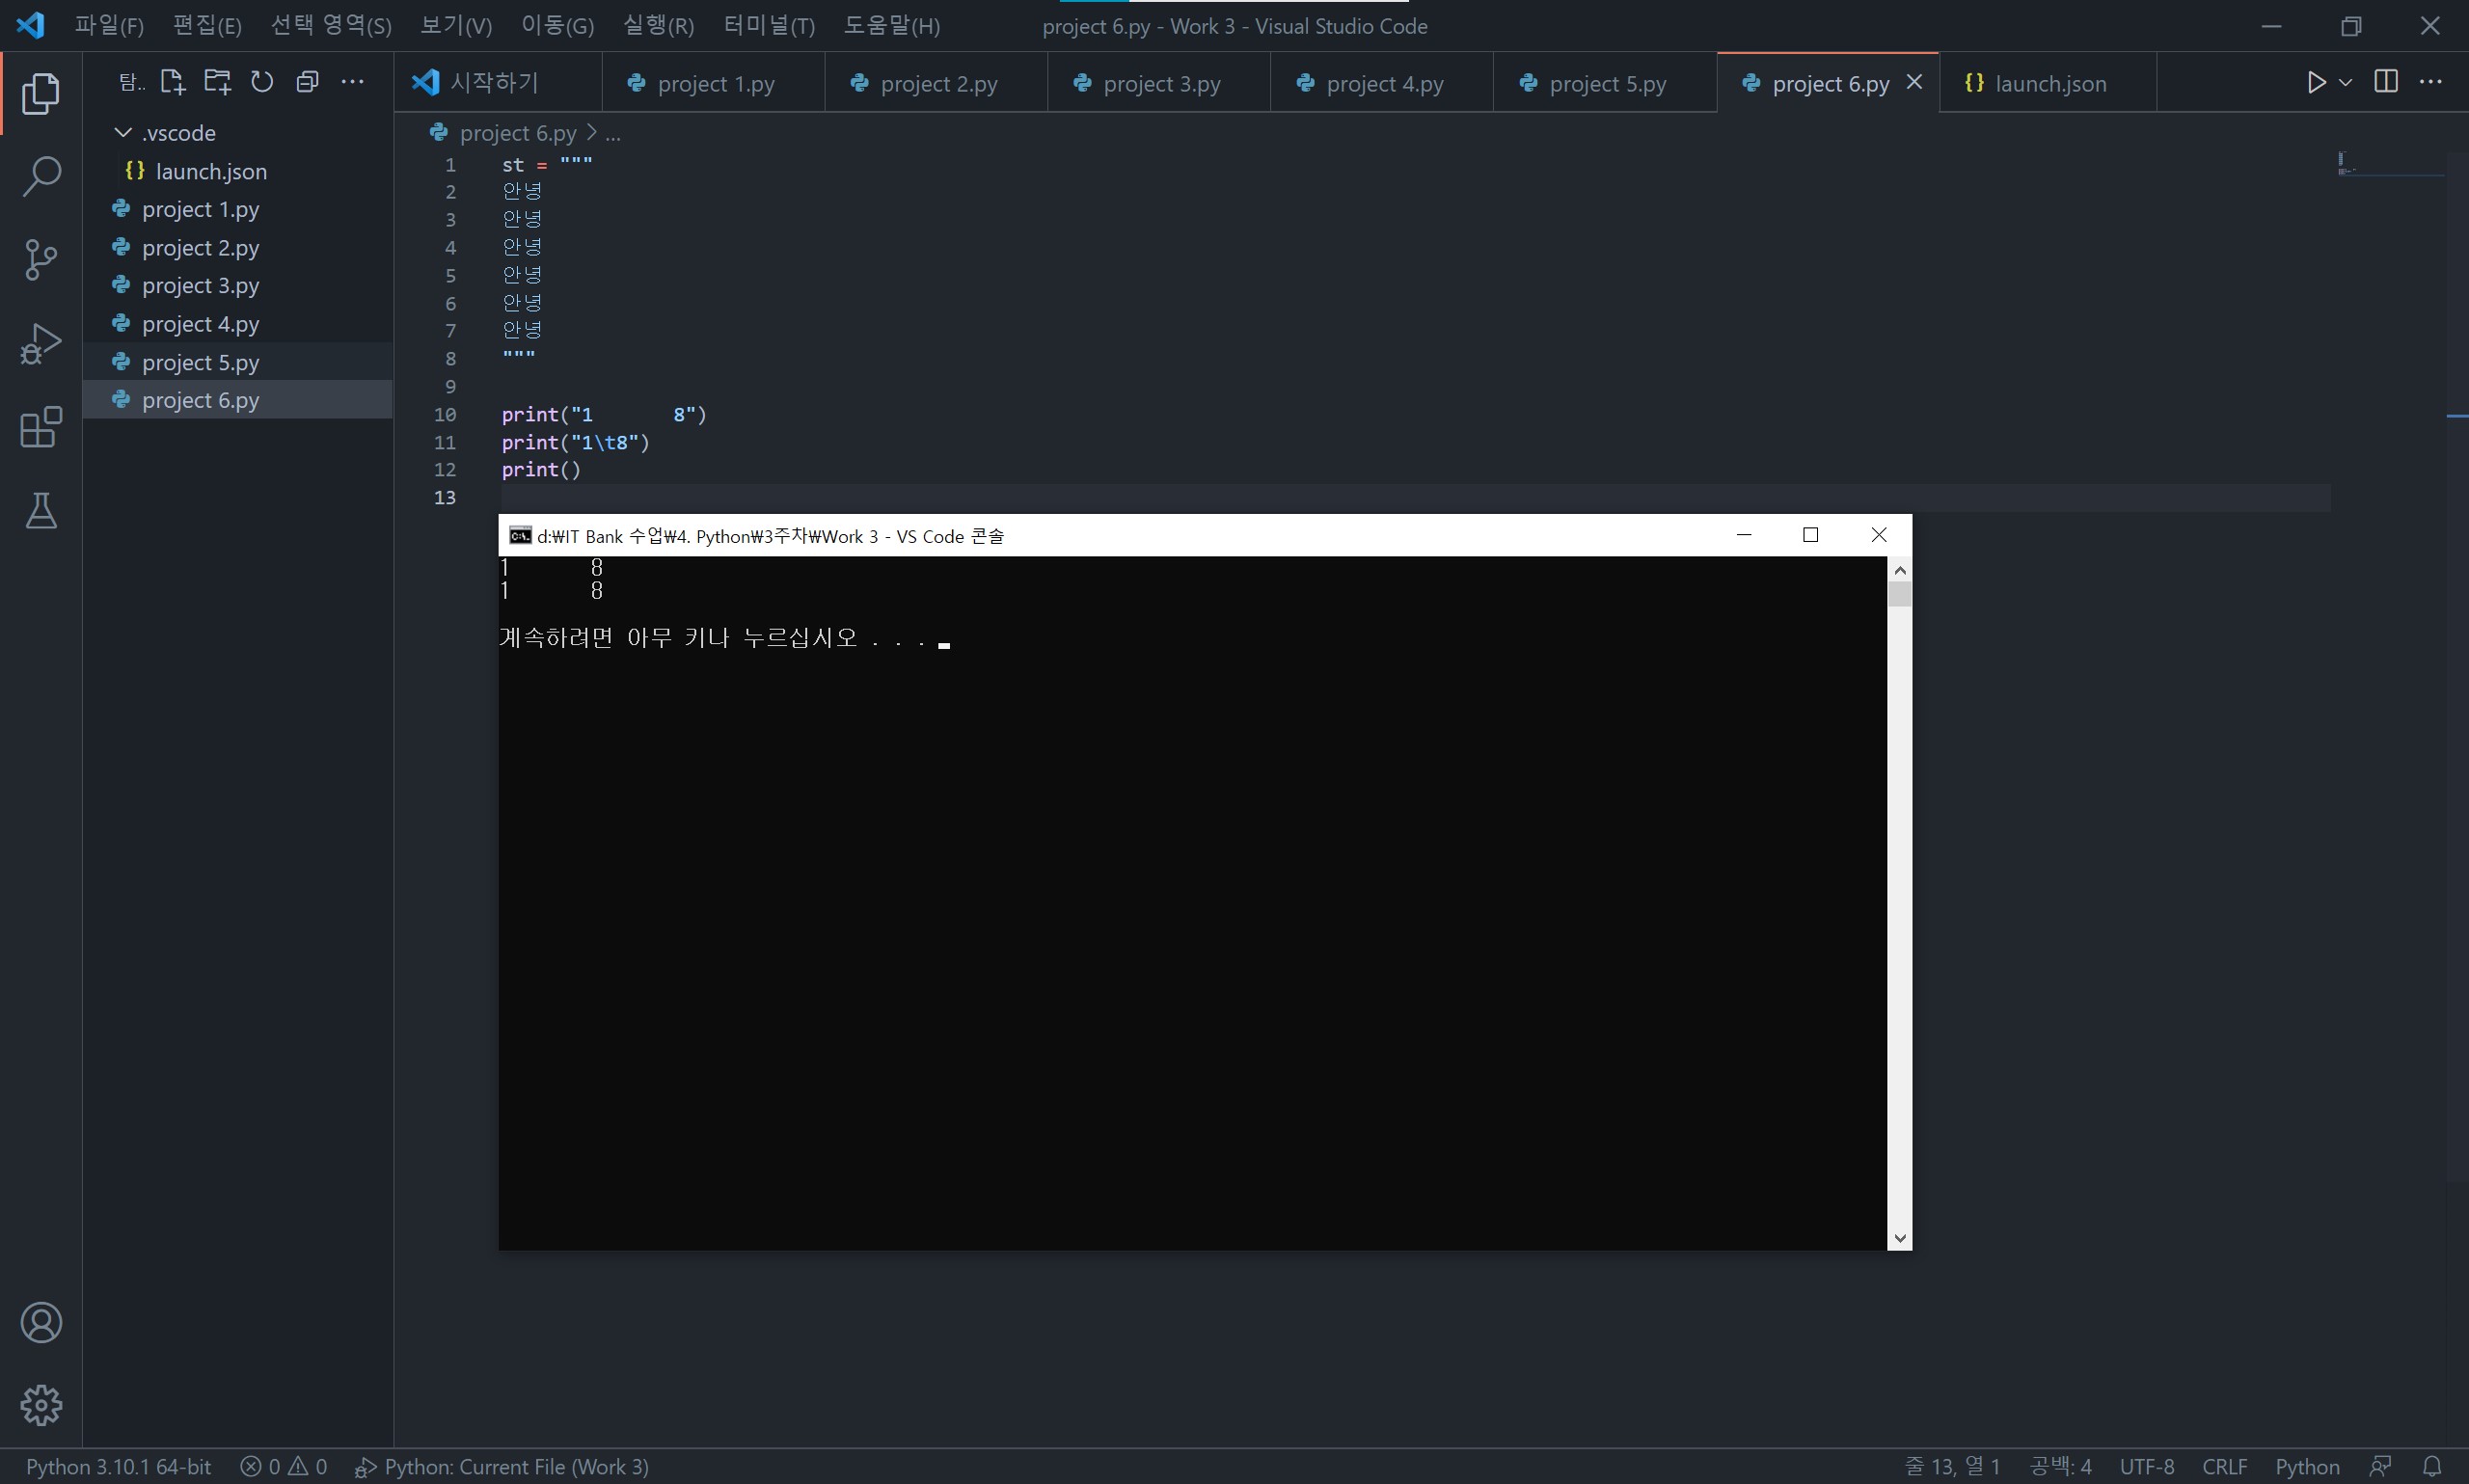Open the Source Control view
2469x1484 pixels.
(41, 260)
